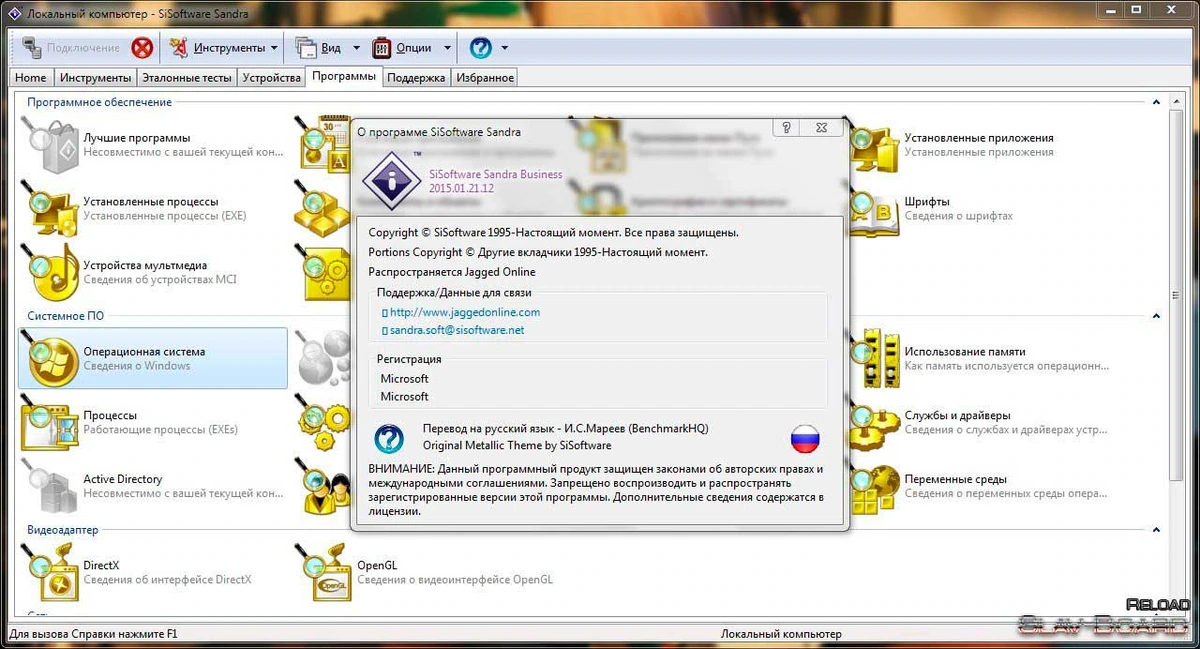Screen dimensions: 1200x649
Task: Open the Поддержка tab
Action: tap(416, 78)
